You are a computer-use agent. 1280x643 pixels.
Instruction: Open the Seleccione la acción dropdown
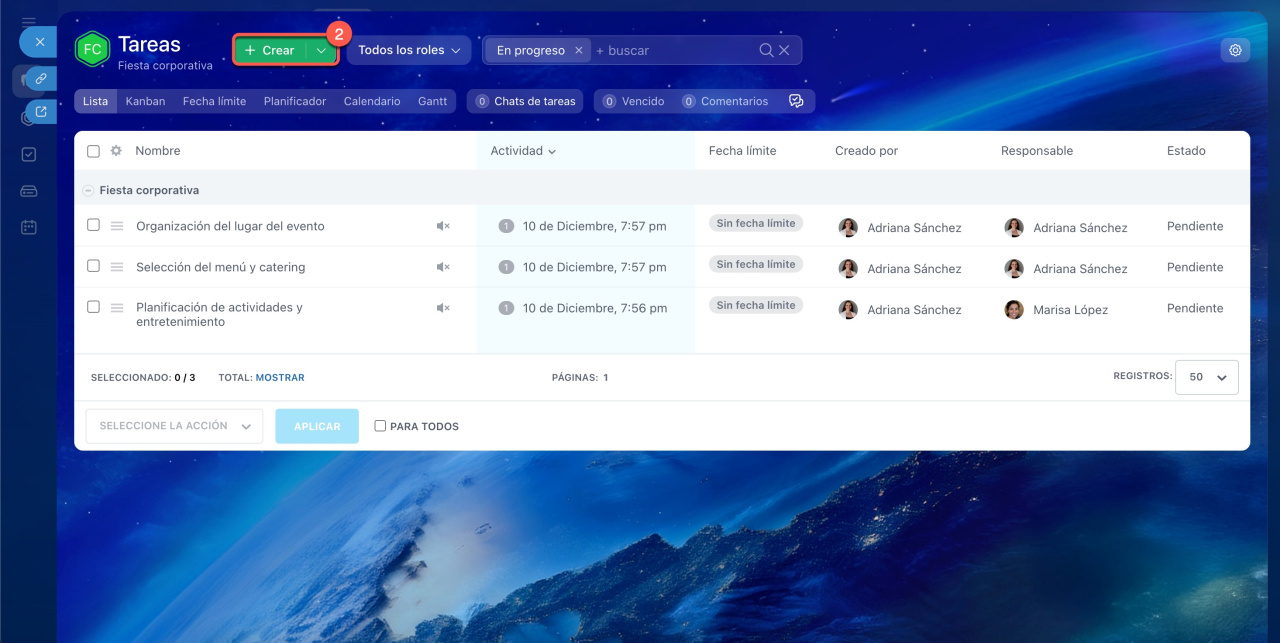coord(174,426)
